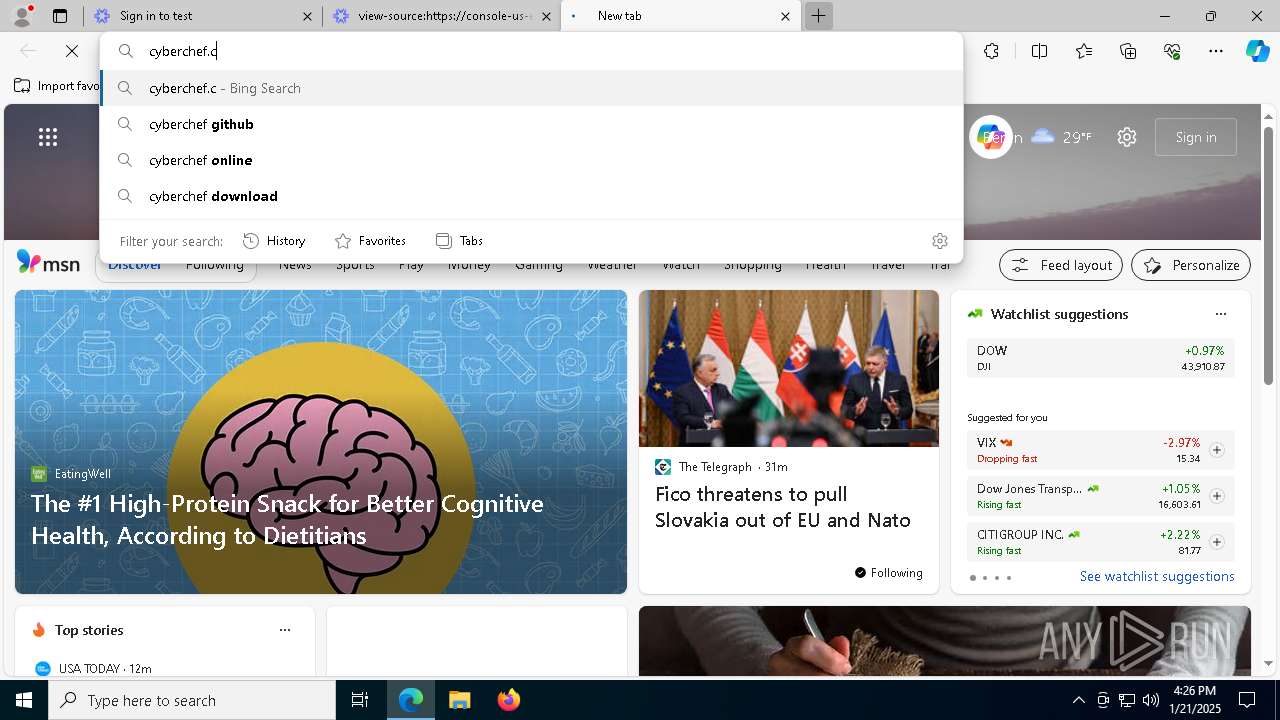Click the Copilot avatar on MSN header
This screenshot has width=1280, height=720.
click(x=990, y=137)
